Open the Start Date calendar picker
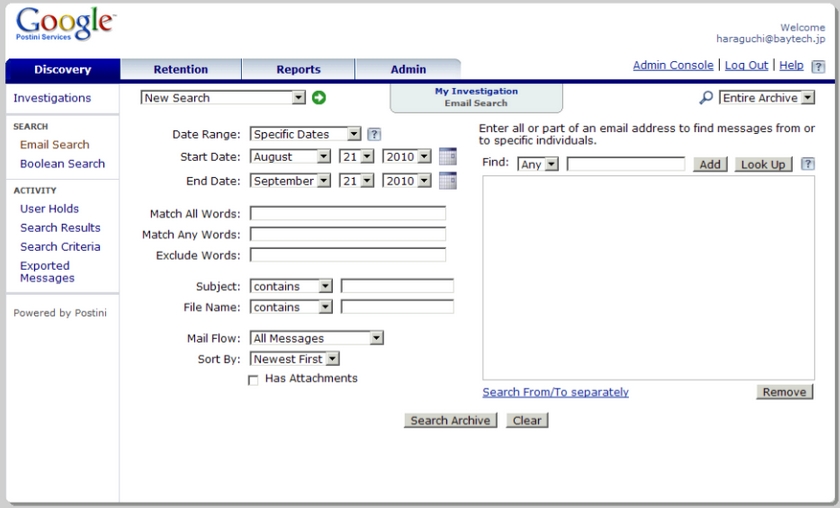The width and height of the screenshot is (840, 508). pyautogui.click(x=447, y=156)
